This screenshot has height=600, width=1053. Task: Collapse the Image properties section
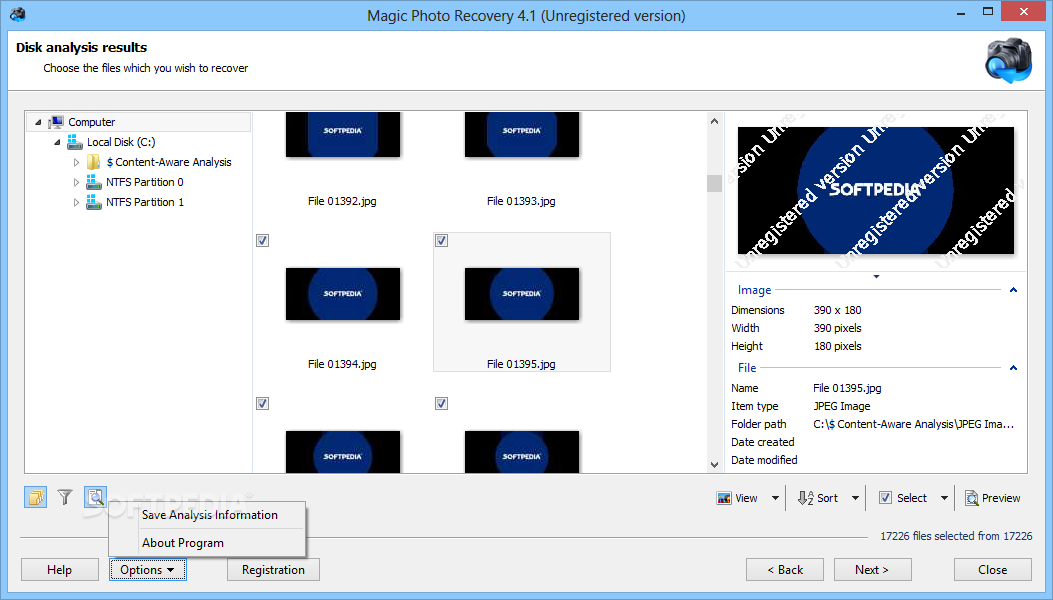(x=1013, y=290)
